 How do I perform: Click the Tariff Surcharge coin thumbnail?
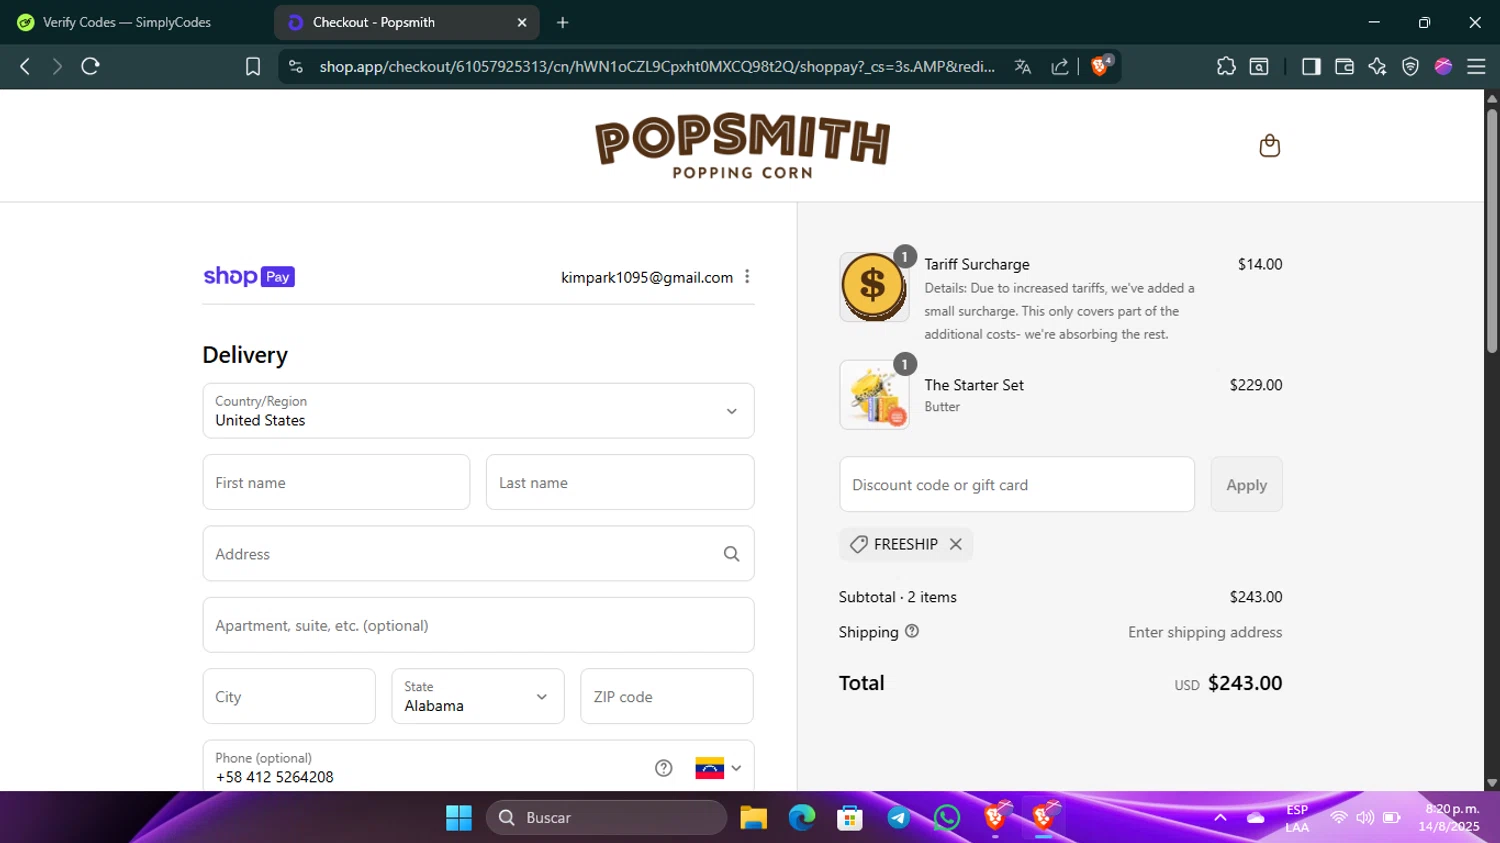point(873,287)
